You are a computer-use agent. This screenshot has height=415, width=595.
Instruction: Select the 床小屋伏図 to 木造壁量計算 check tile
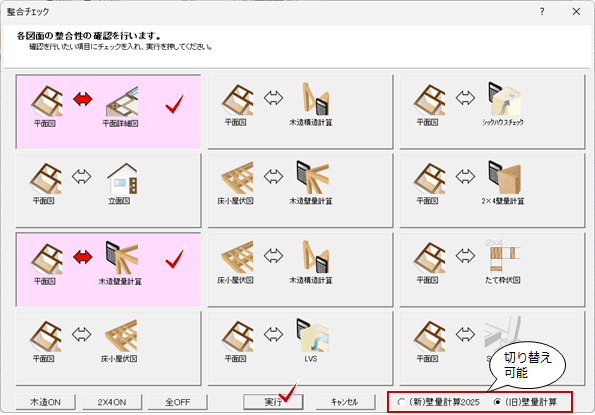[x=300, y=190]
